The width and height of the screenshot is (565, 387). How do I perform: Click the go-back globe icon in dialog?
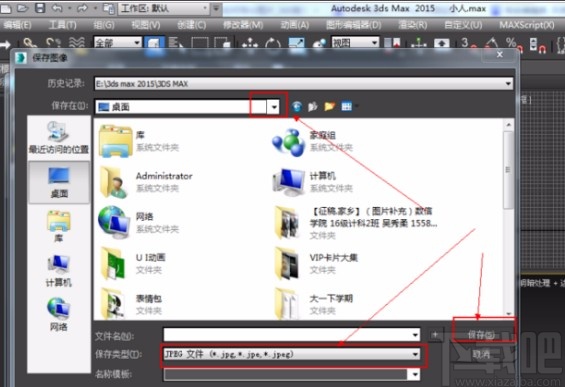(297, 106)
